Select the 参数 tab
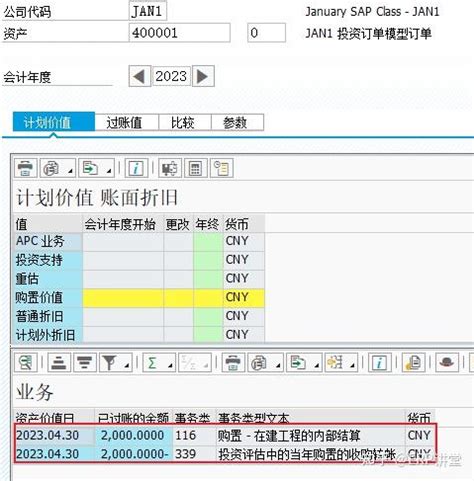Viewport: 474px width, 481px height. pyautogui.click(x=235, y=123)
